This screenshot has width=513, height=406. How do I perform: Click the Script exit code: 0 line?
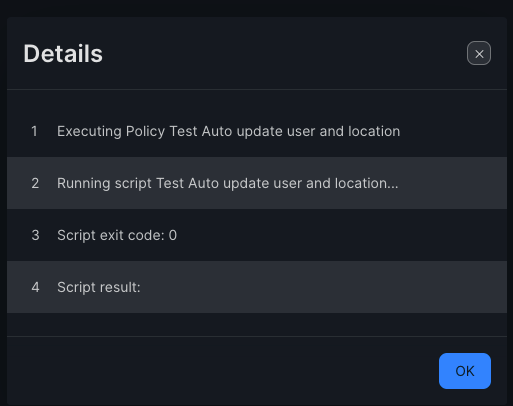[257, 235]
